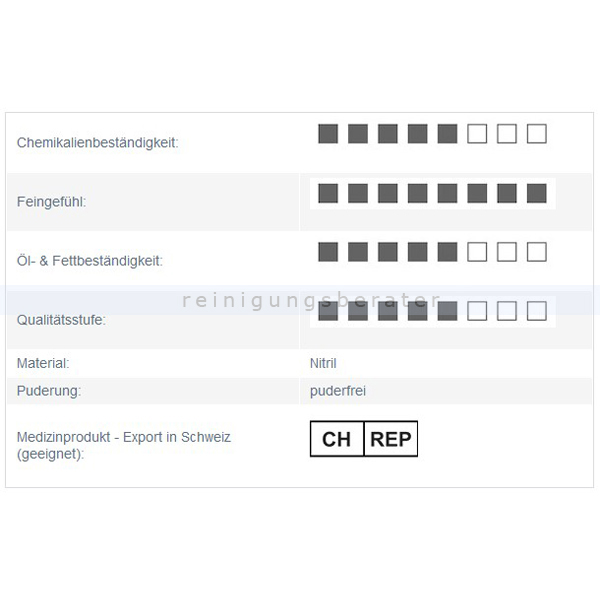The image size is (600, 600).
Task: Click the REP symbol box
Action: (x=391, y=439)
